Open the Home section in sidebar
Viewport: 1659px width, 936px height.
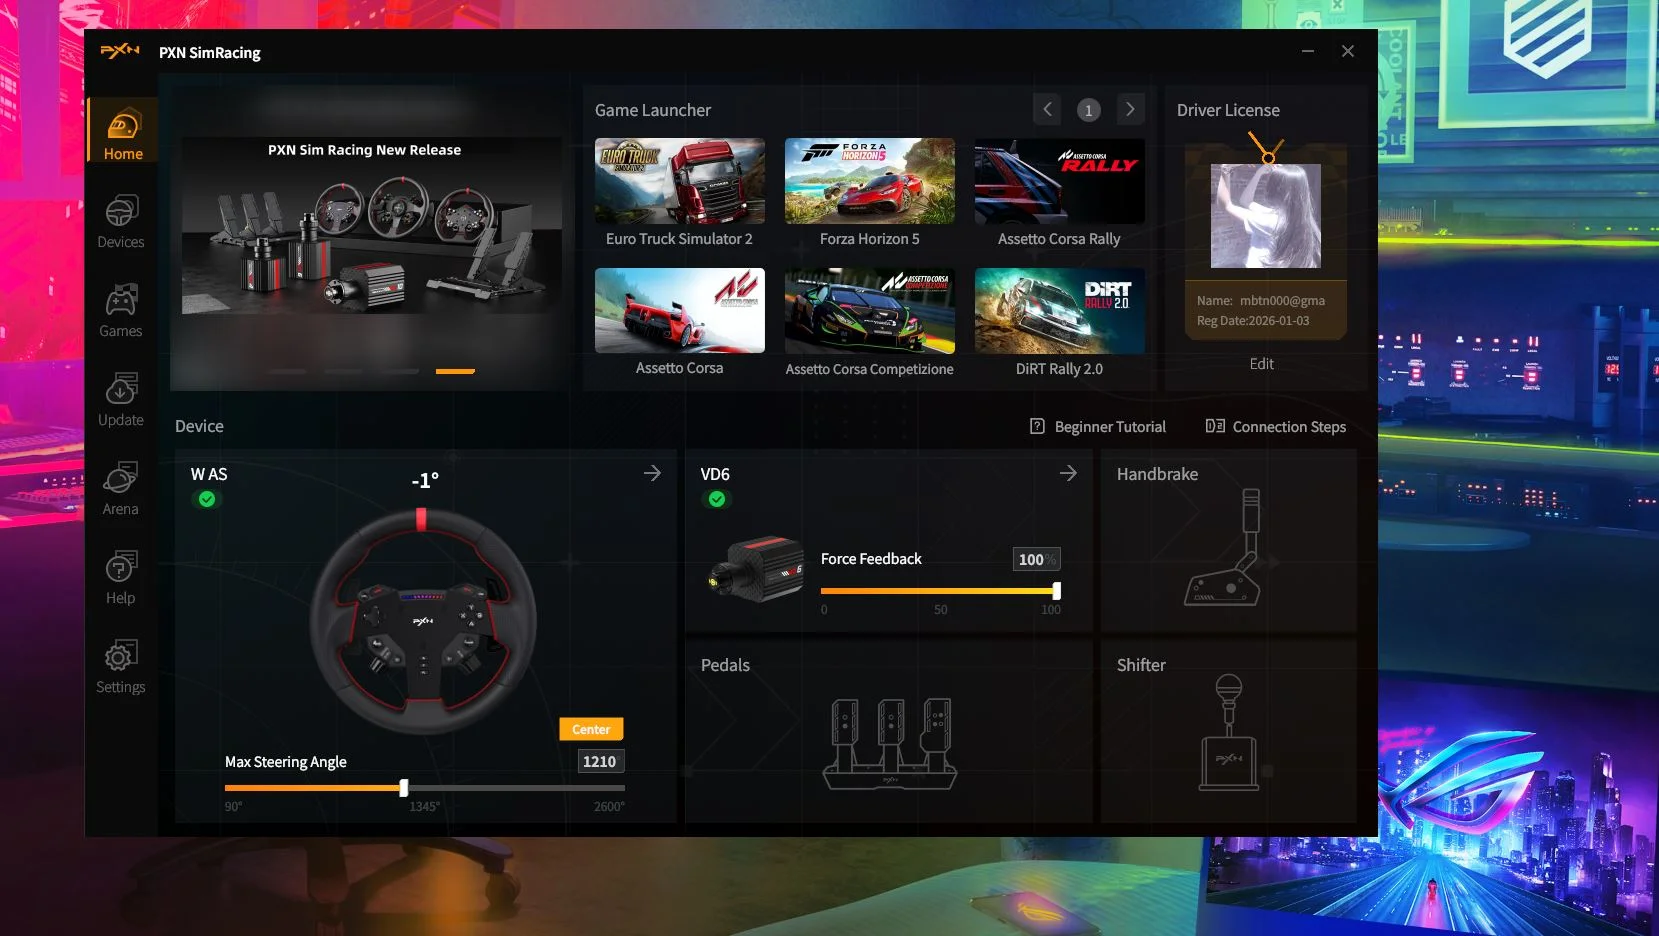[122, 131]
